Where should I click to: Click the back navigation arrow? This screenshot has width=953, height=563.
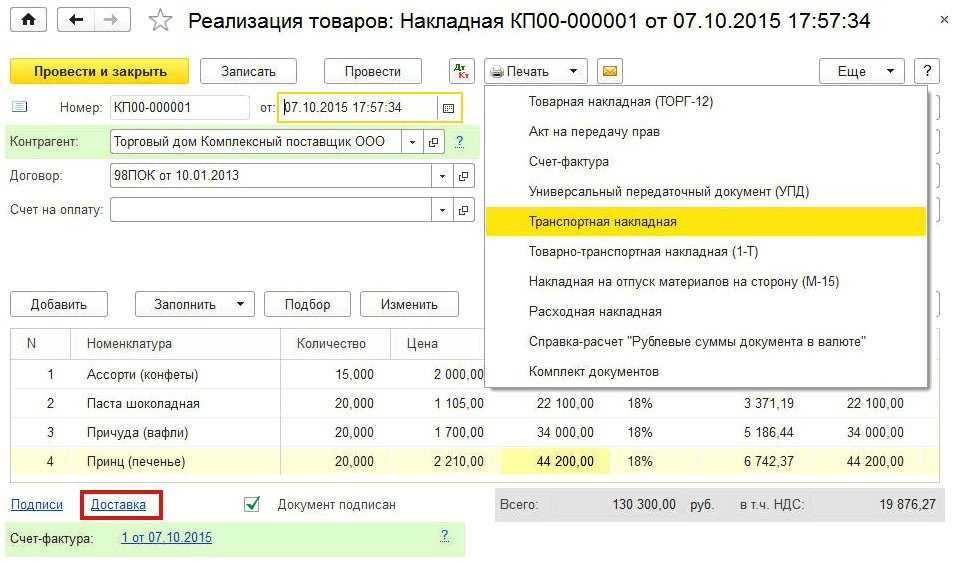coord(76,20)
